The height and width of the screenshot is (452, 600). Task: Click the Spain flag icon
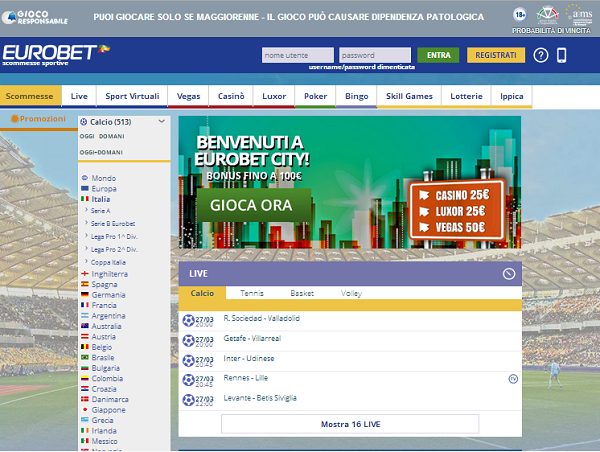coord(85,284)
